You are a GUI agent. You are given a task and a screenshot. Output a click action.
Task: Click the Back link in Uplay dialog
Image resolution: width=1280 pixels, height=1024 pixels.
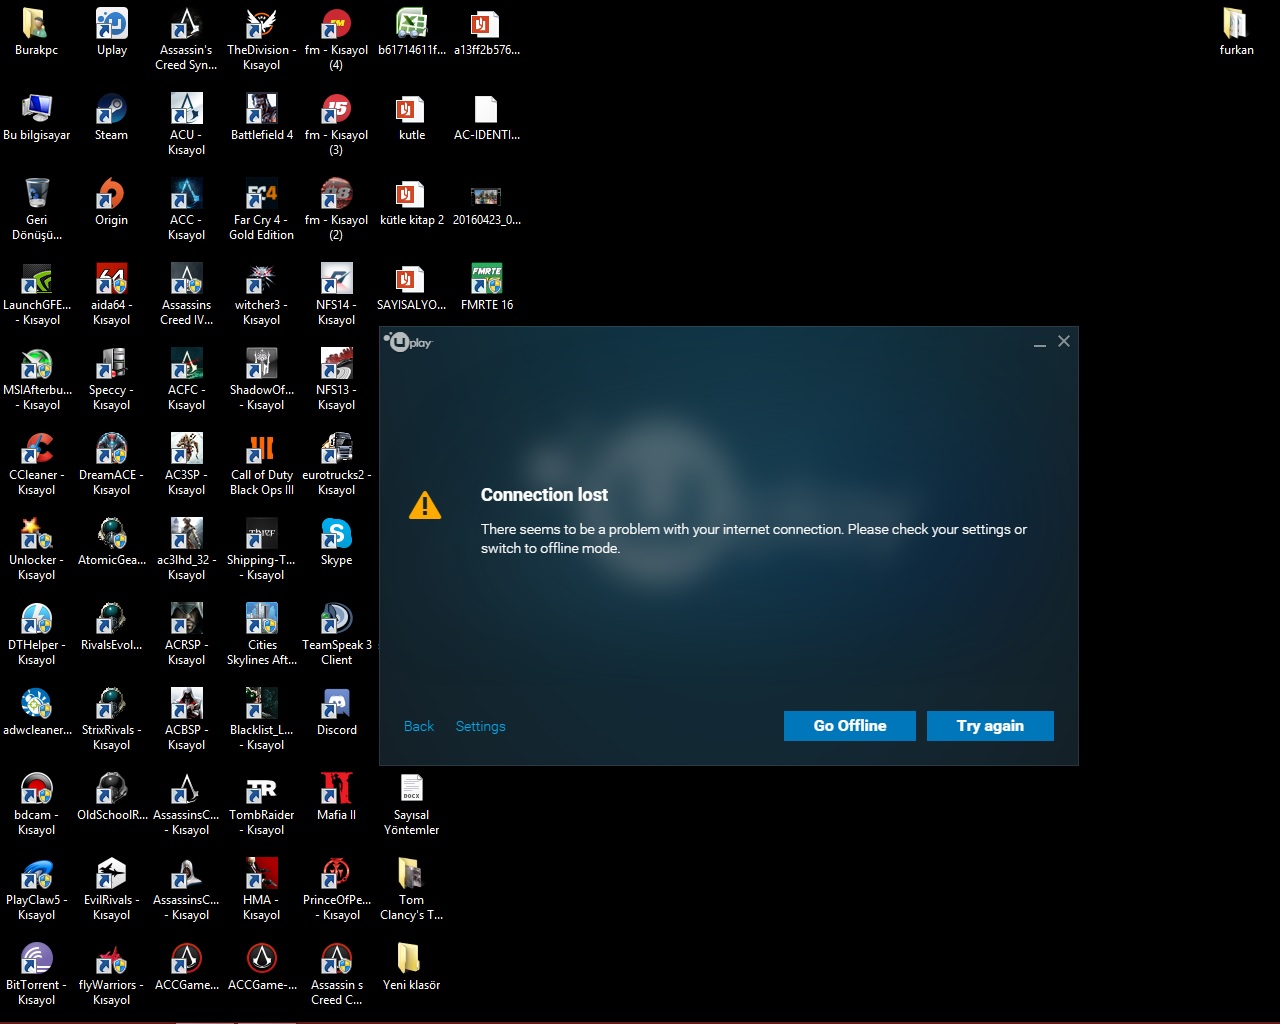click(418, 726)
